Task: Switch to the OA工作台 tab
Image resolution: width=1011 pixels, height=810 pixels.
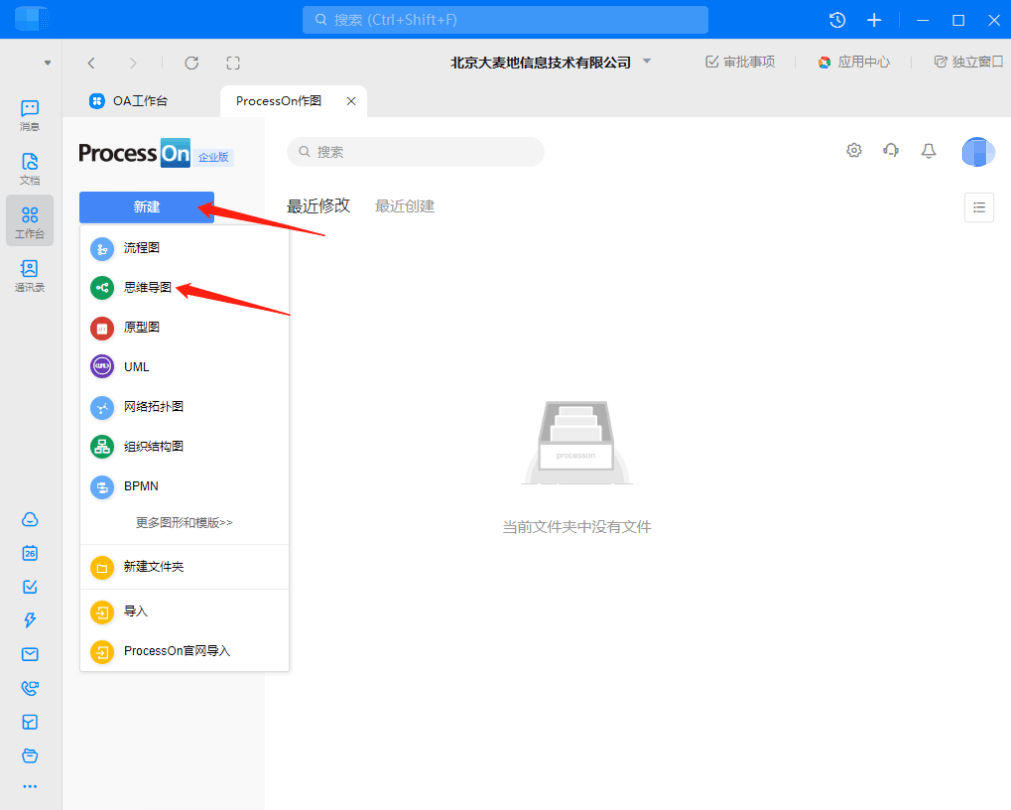Action: 129,101
